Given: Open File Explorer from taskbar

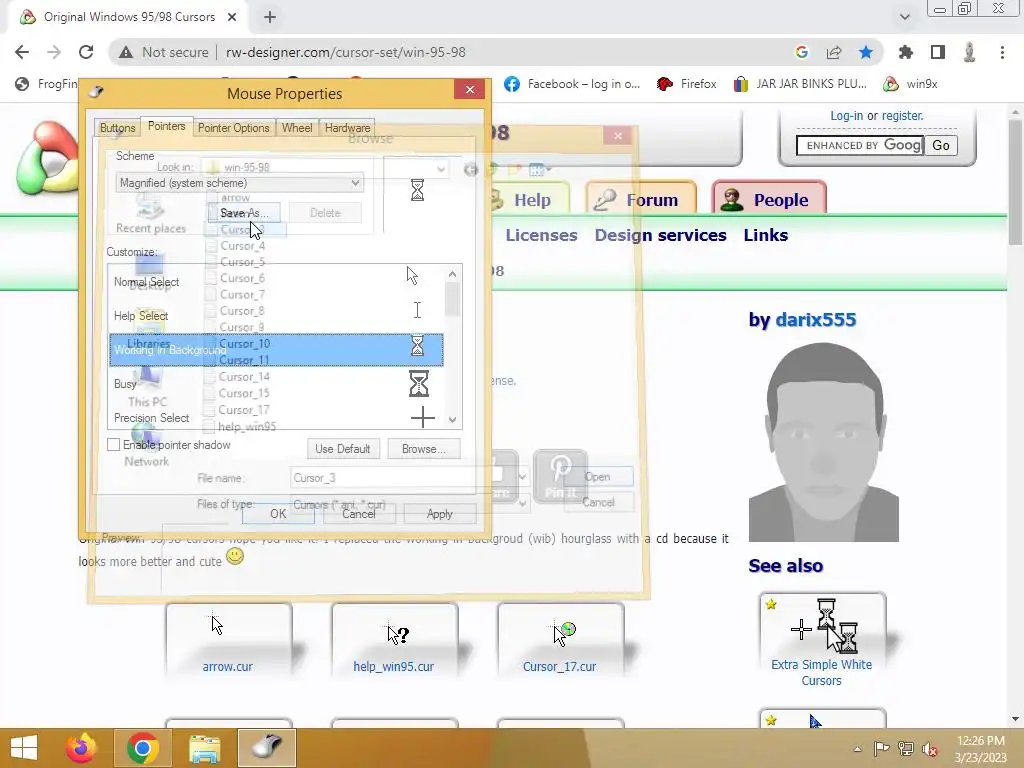Looking at the screenshot, I should tap(204, 748).
